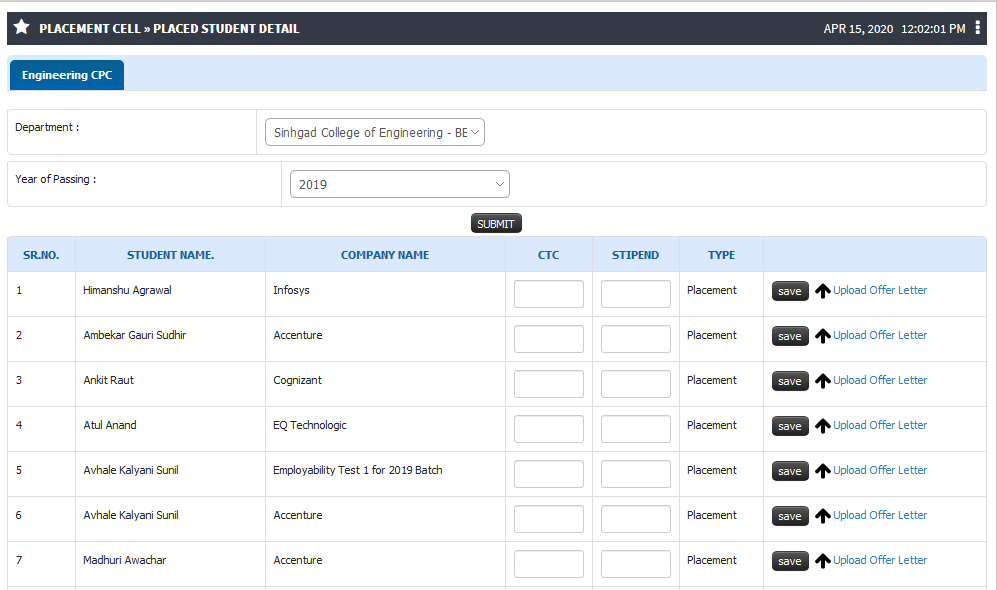Switch to the Engineering CPC tab
The height and width of the screenshot is (590, 997).
coord(67,75)
